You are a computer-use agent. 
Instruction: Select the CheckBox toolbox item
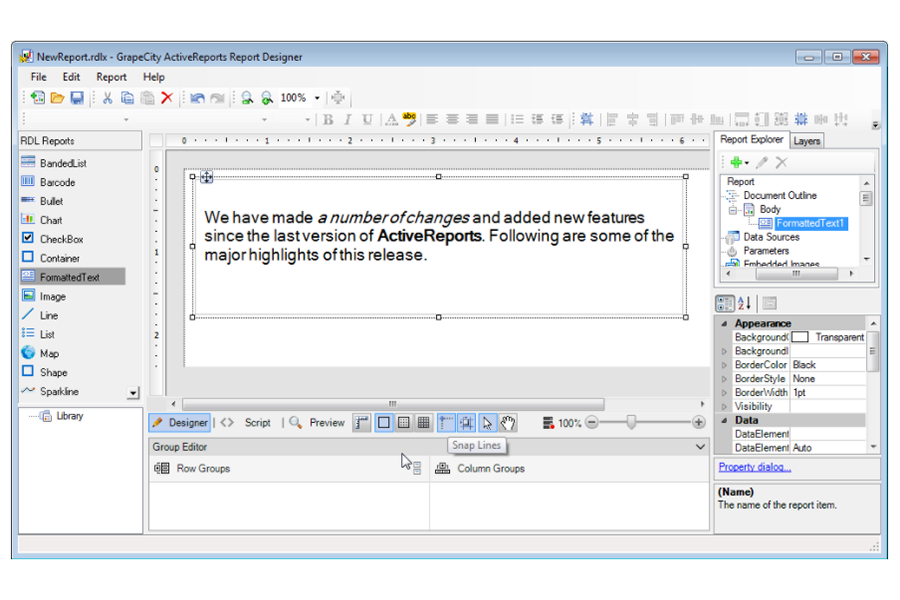coord(61,239)
